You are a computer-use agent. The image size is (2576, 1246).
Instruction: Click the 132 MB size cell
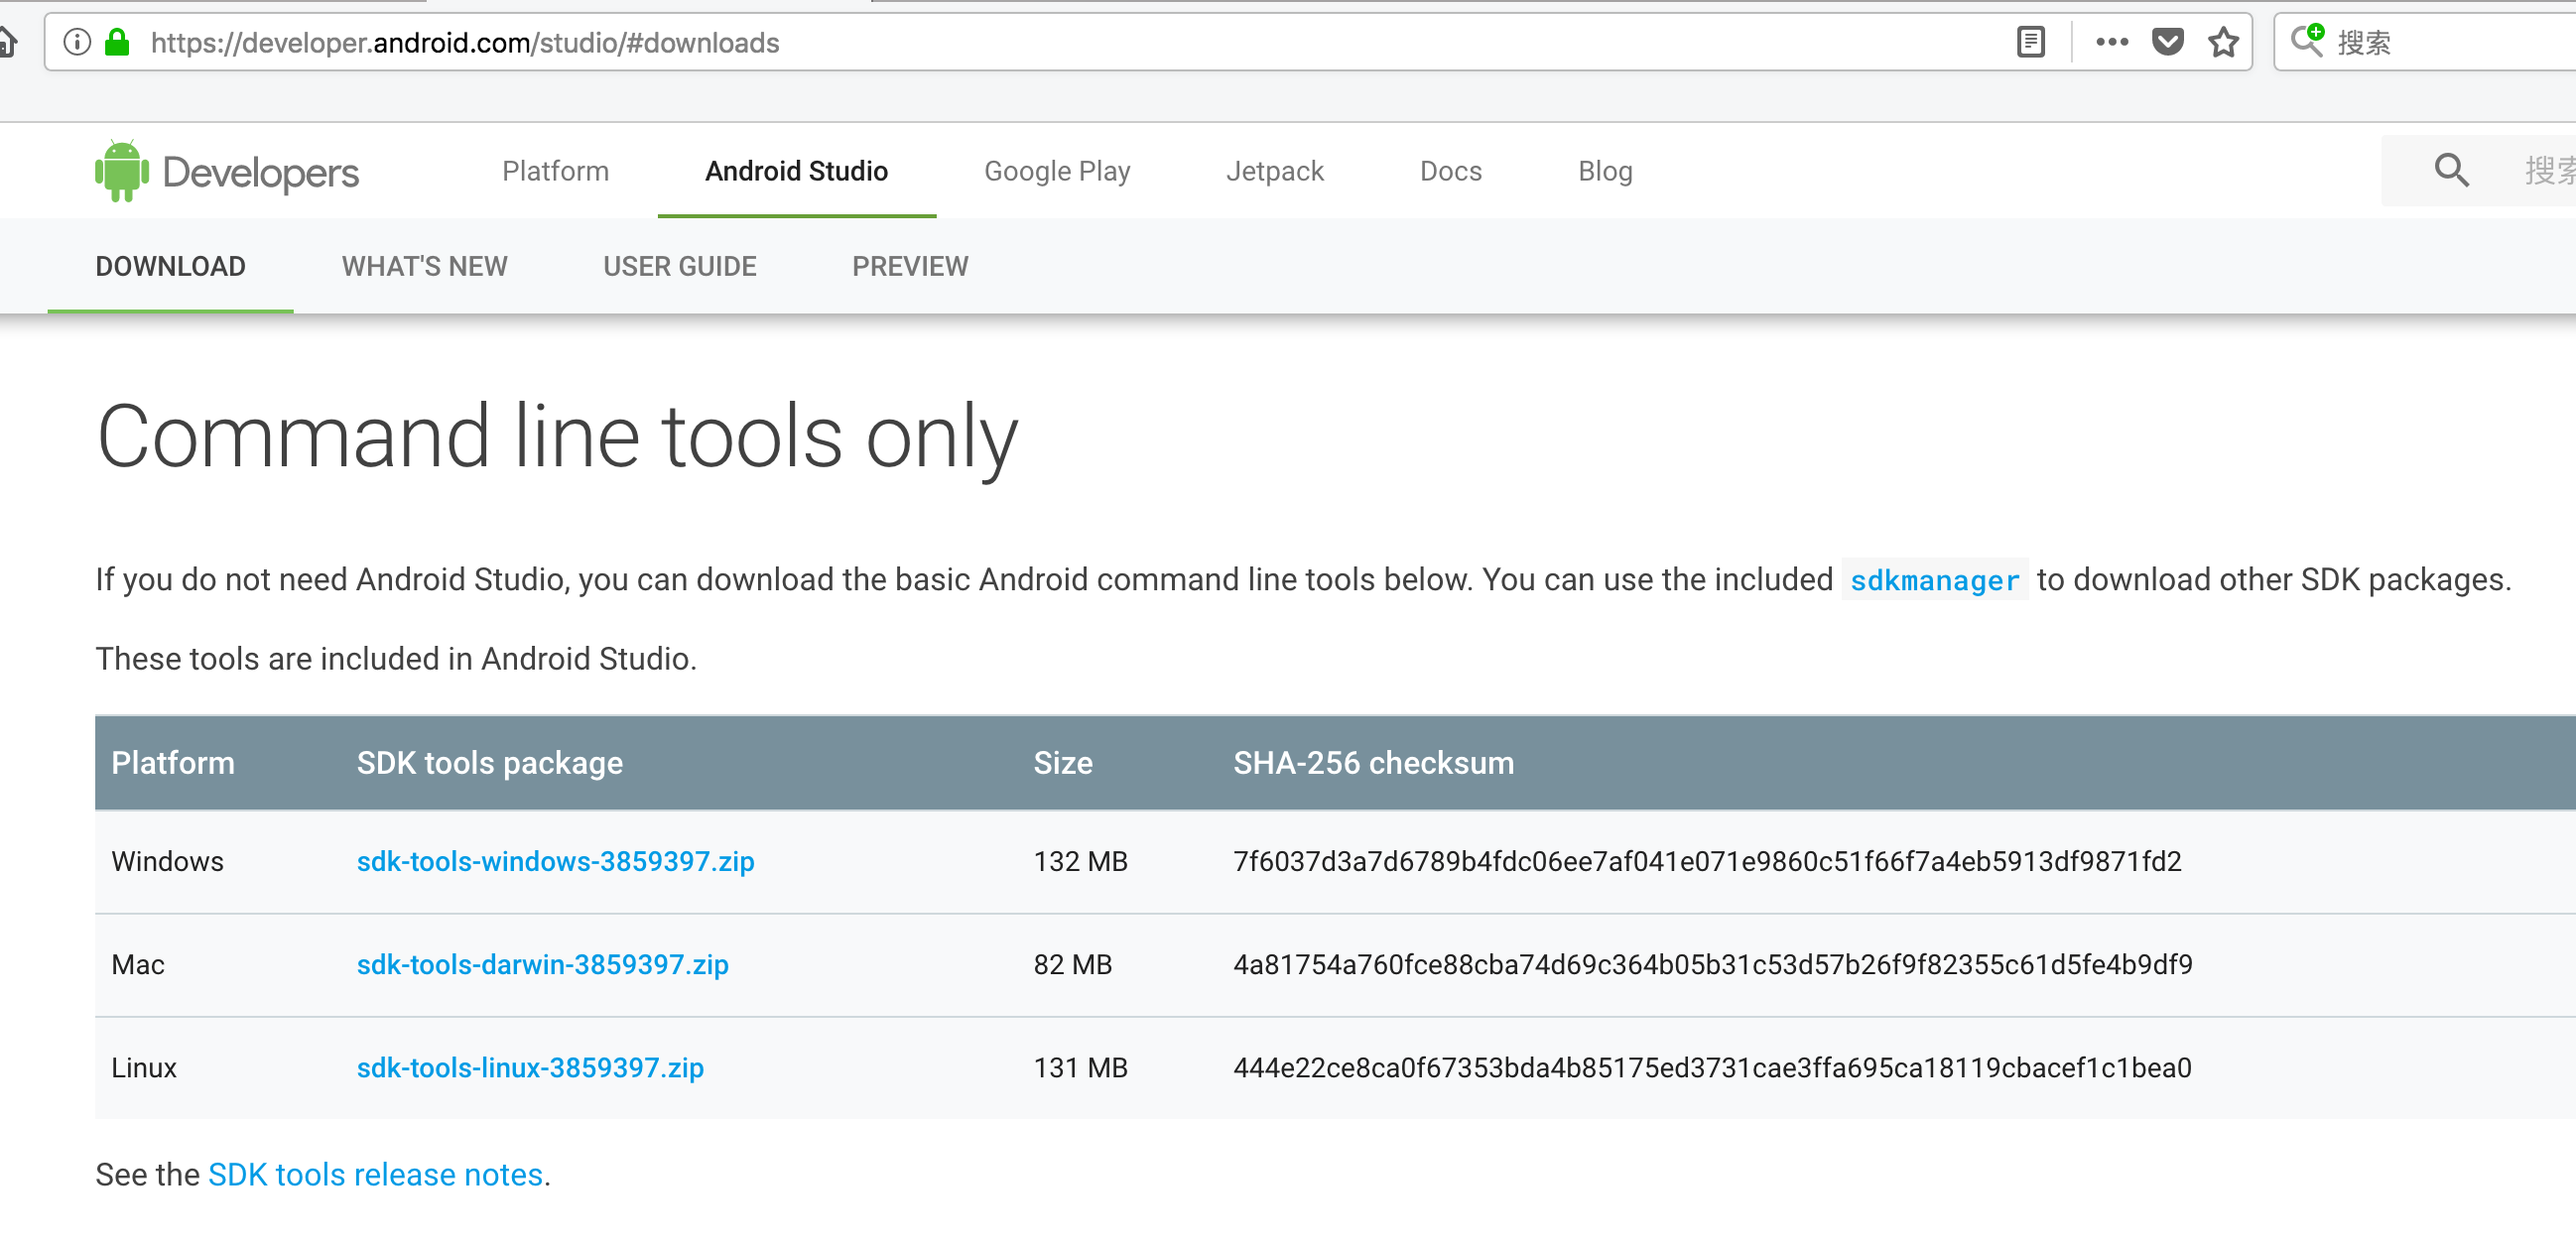pyautogui.click(x=1081, y=861)
